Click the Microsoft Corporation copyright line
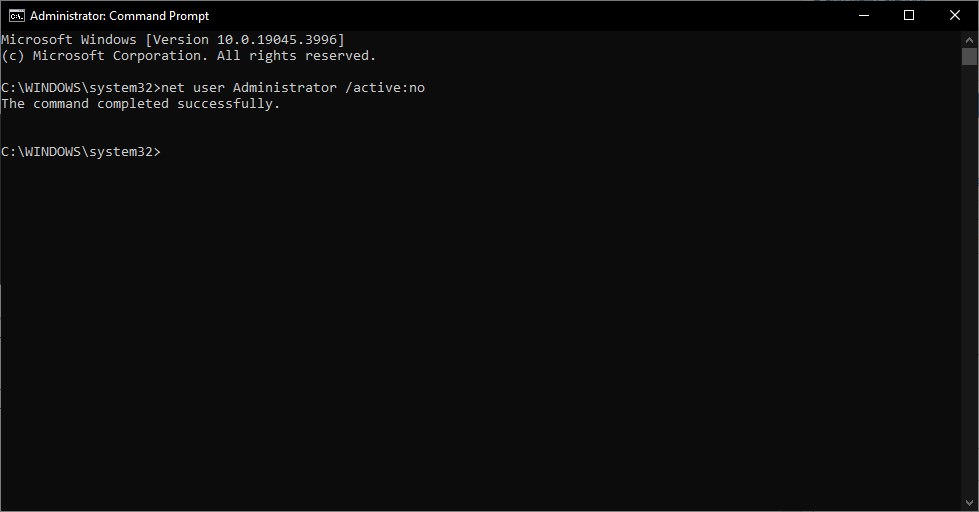The width and height of the screenshot is (979, 512). [x=188, y=56]
